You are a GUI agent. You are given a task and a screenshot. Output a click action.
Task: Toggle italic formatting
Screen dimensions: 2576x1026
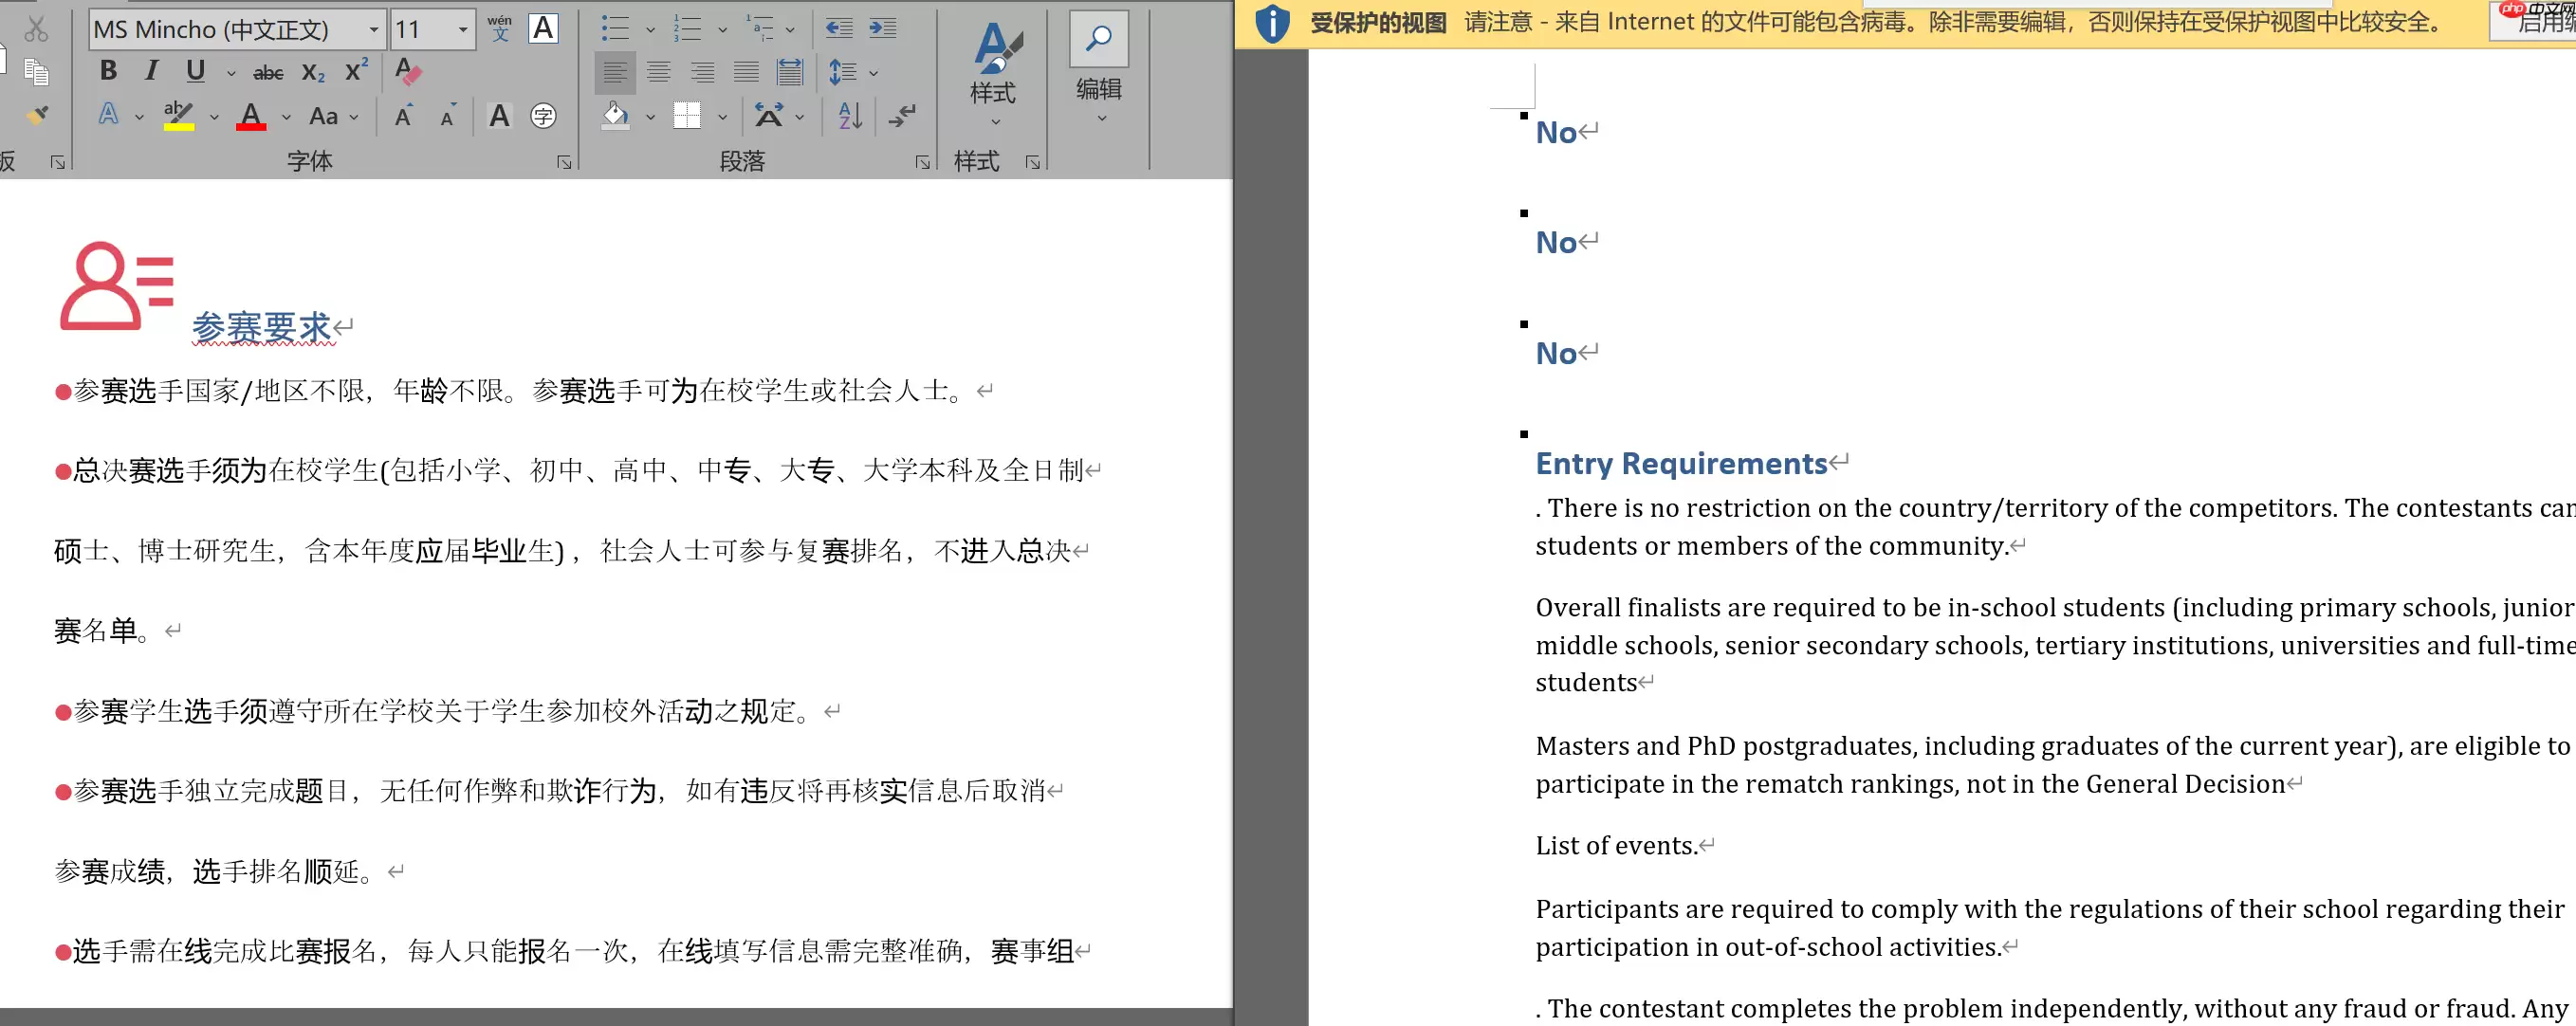pyautogui.click(x=151, y=71)
